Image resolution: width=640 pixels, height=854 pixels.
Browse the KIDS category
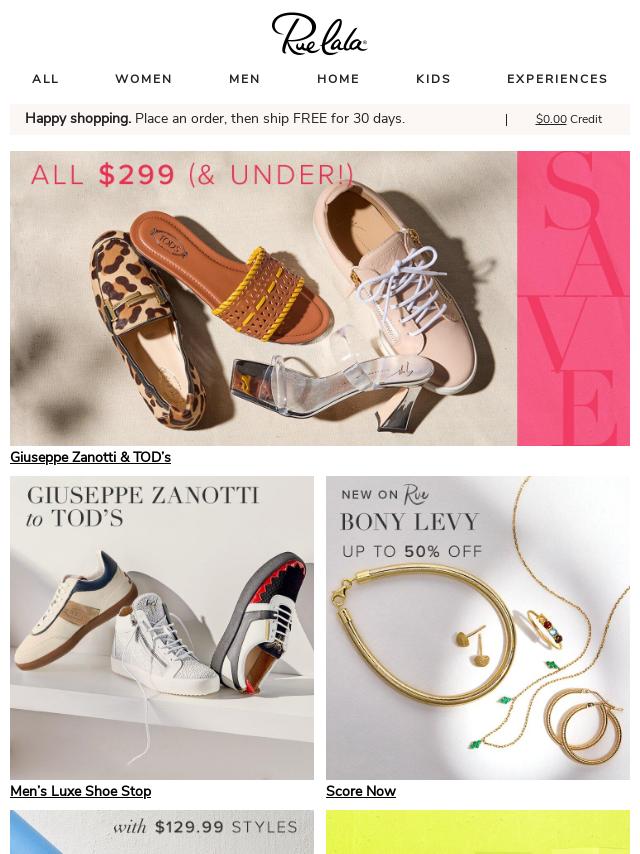pos(433,79)
